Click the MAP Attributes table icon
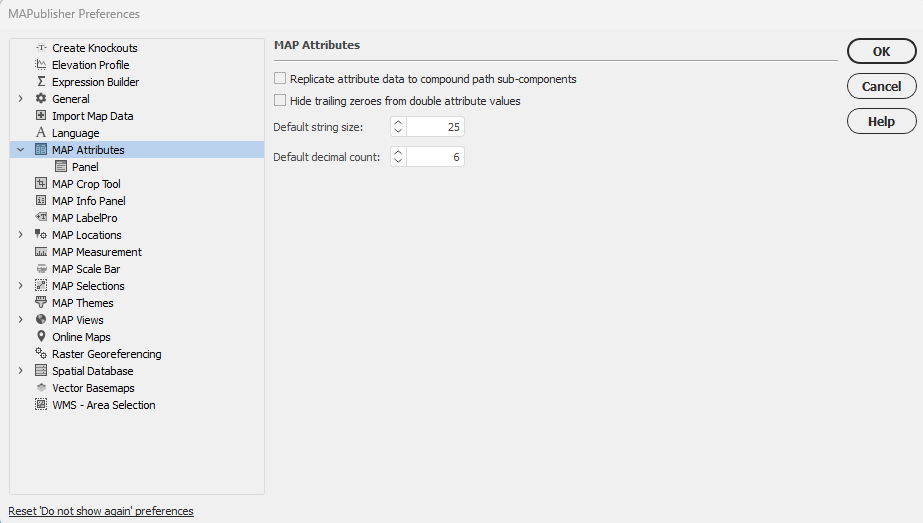Image resolution: width=923 pixels, height=523 pixels. [x=41, y=150]
